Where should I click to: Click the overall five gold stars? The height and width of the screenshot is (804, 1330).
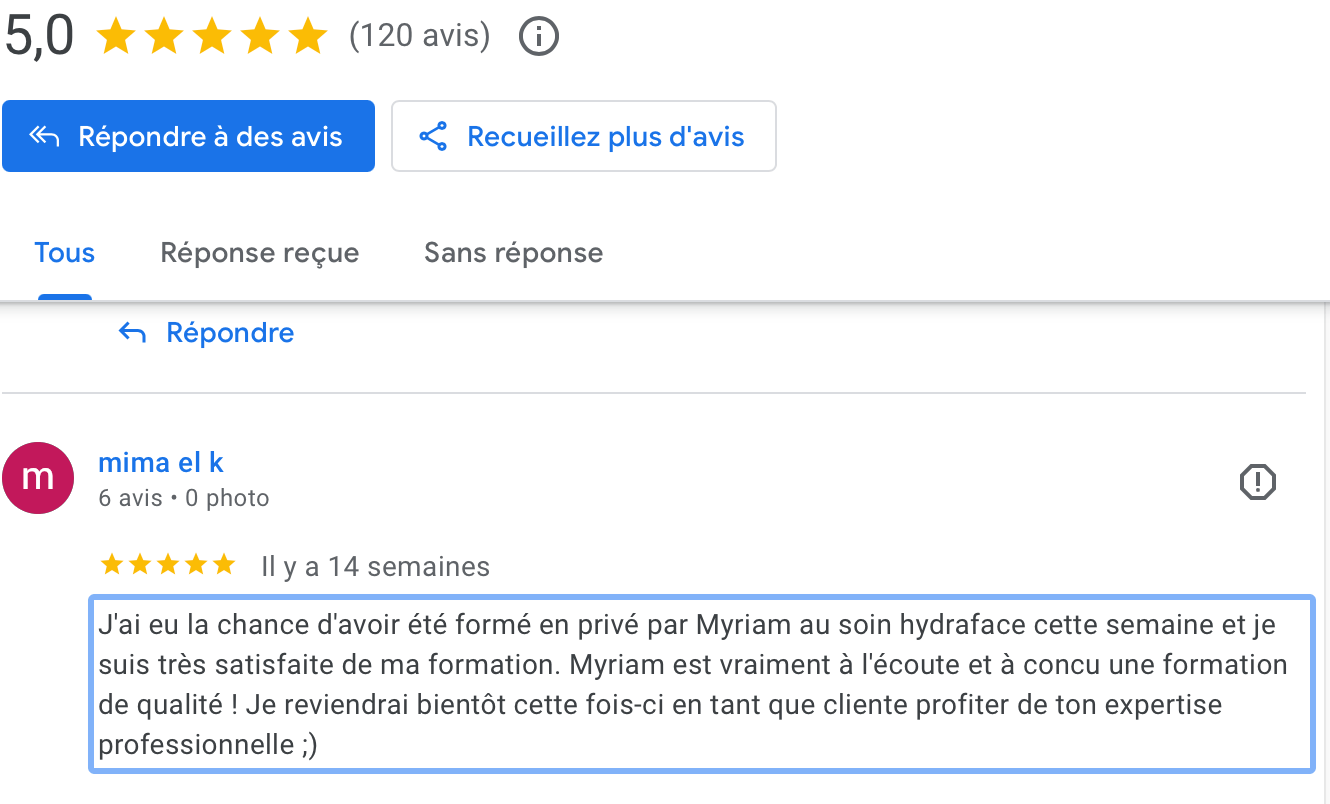(x=211, y=38)
